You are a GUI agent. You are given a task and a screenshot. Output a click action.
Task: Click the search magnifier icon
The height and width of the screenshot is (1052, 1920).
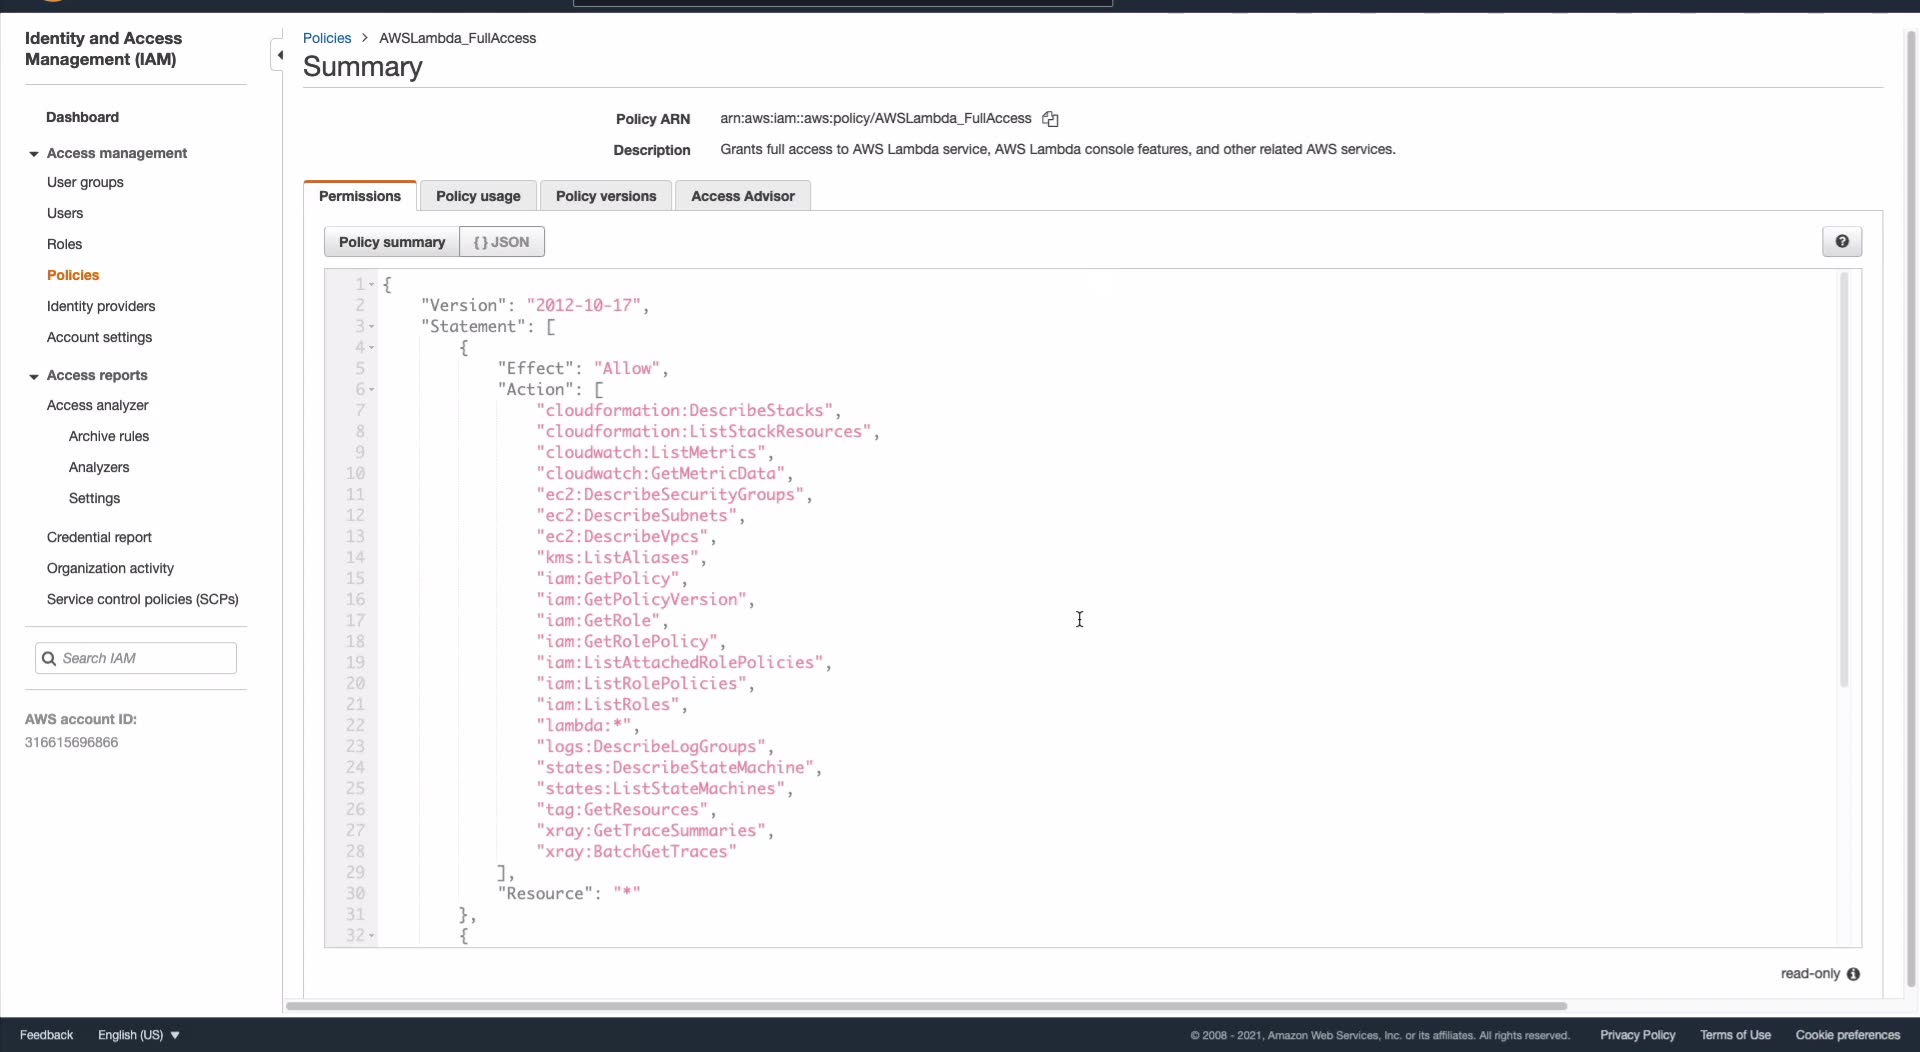48,658
